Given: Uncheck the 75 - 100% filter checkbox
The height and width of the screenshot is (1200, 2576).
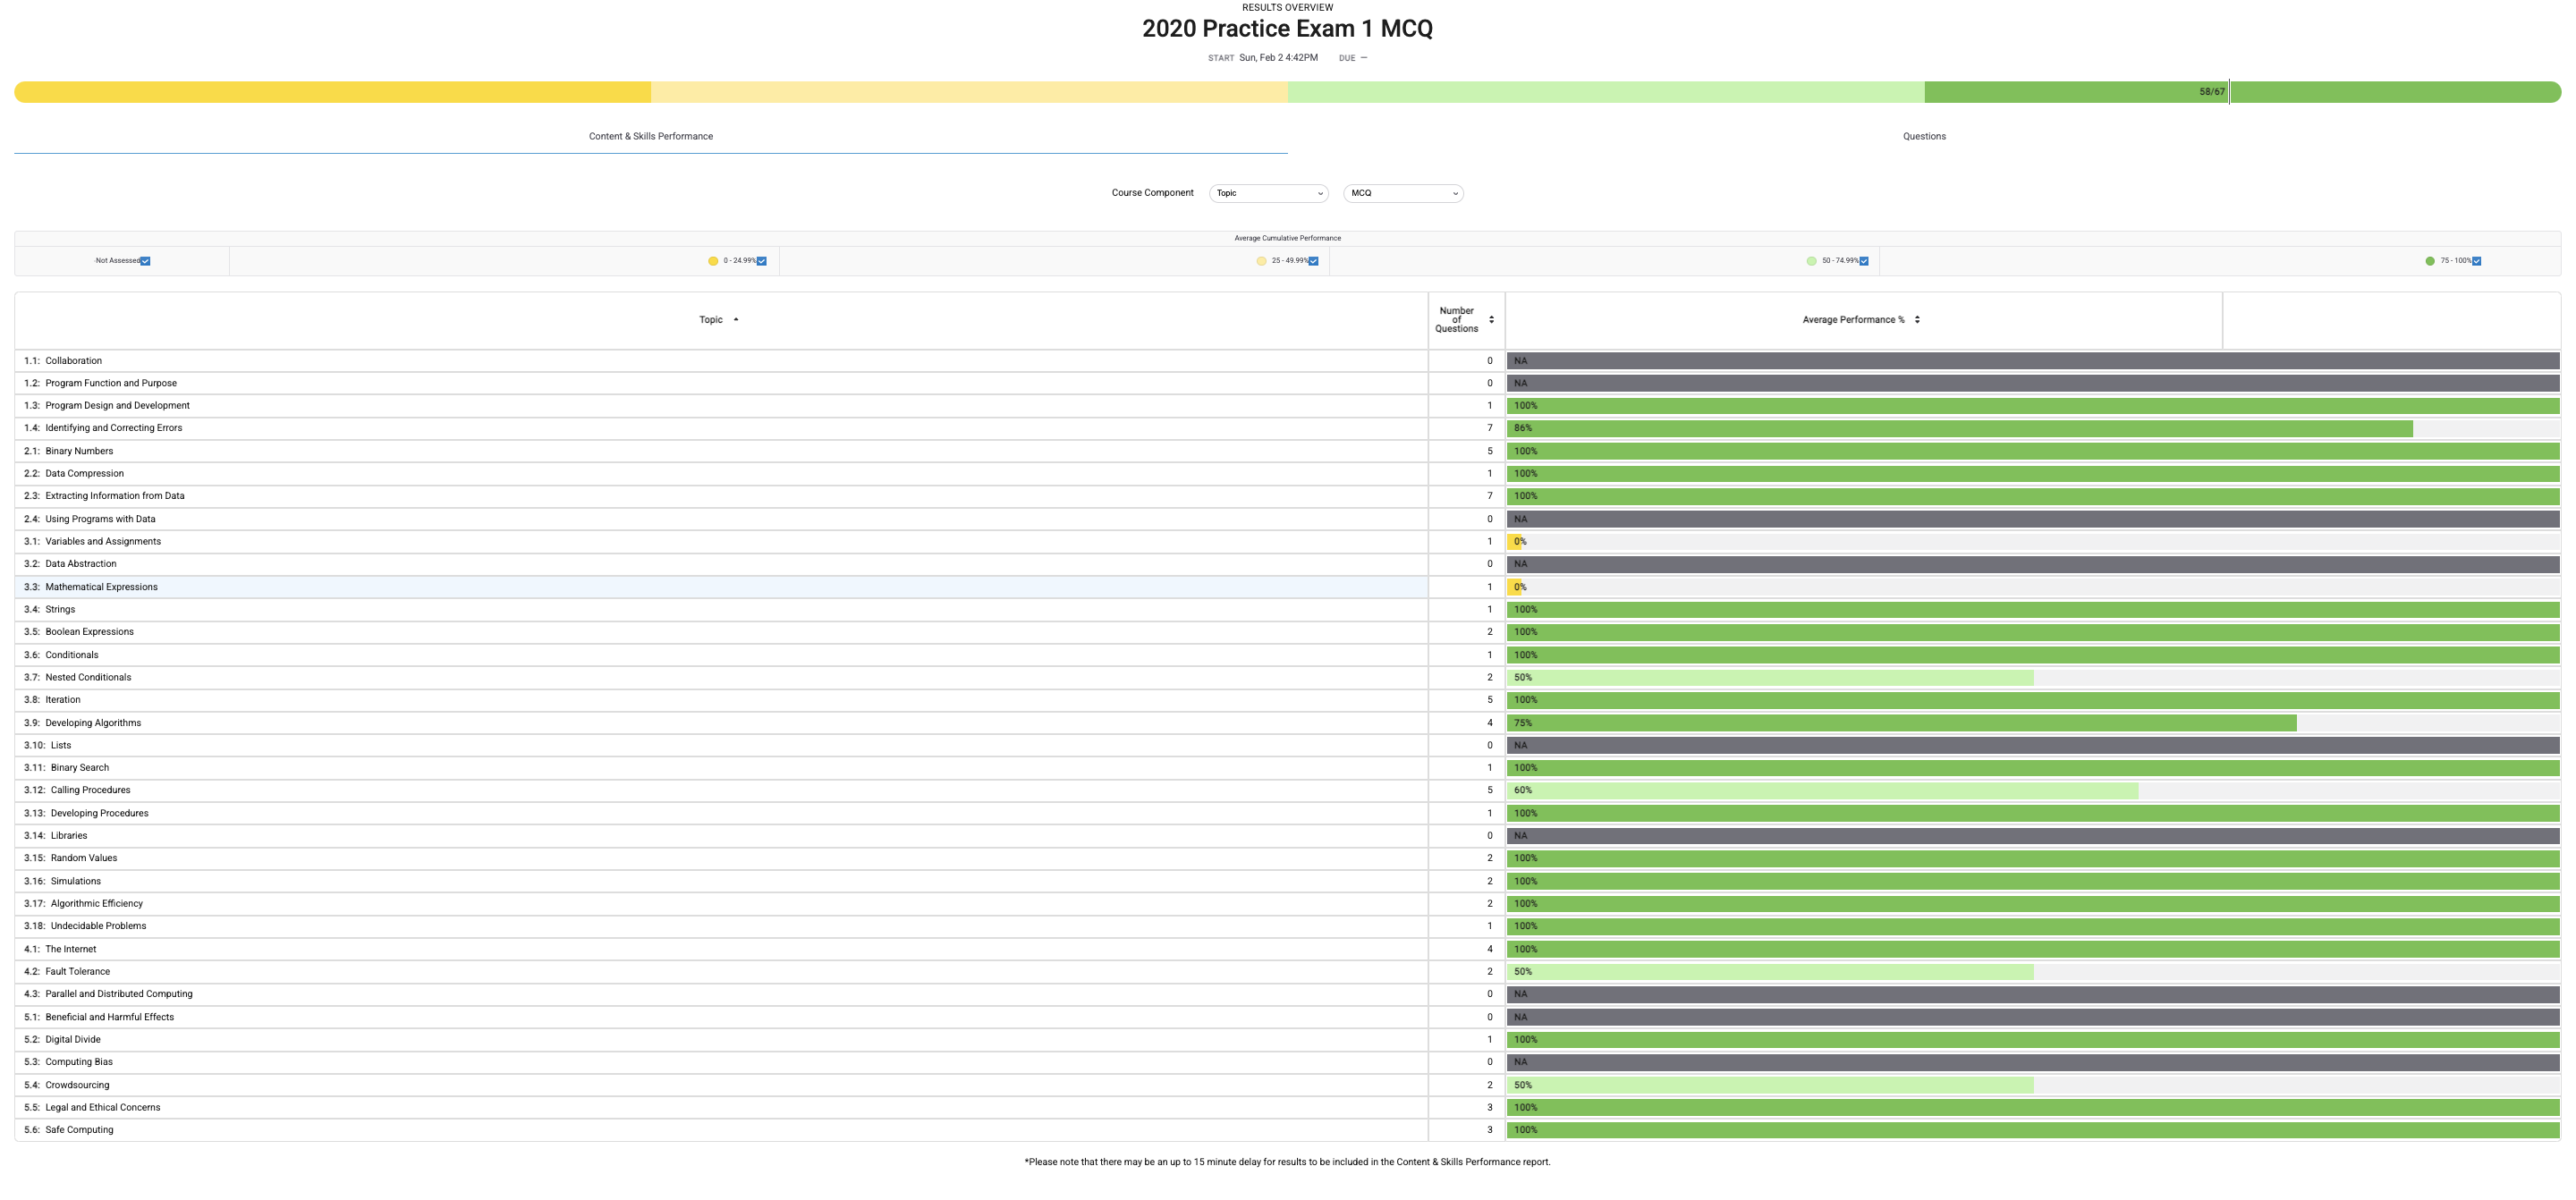Looking at the screenshot, I should click(2477, 261).
